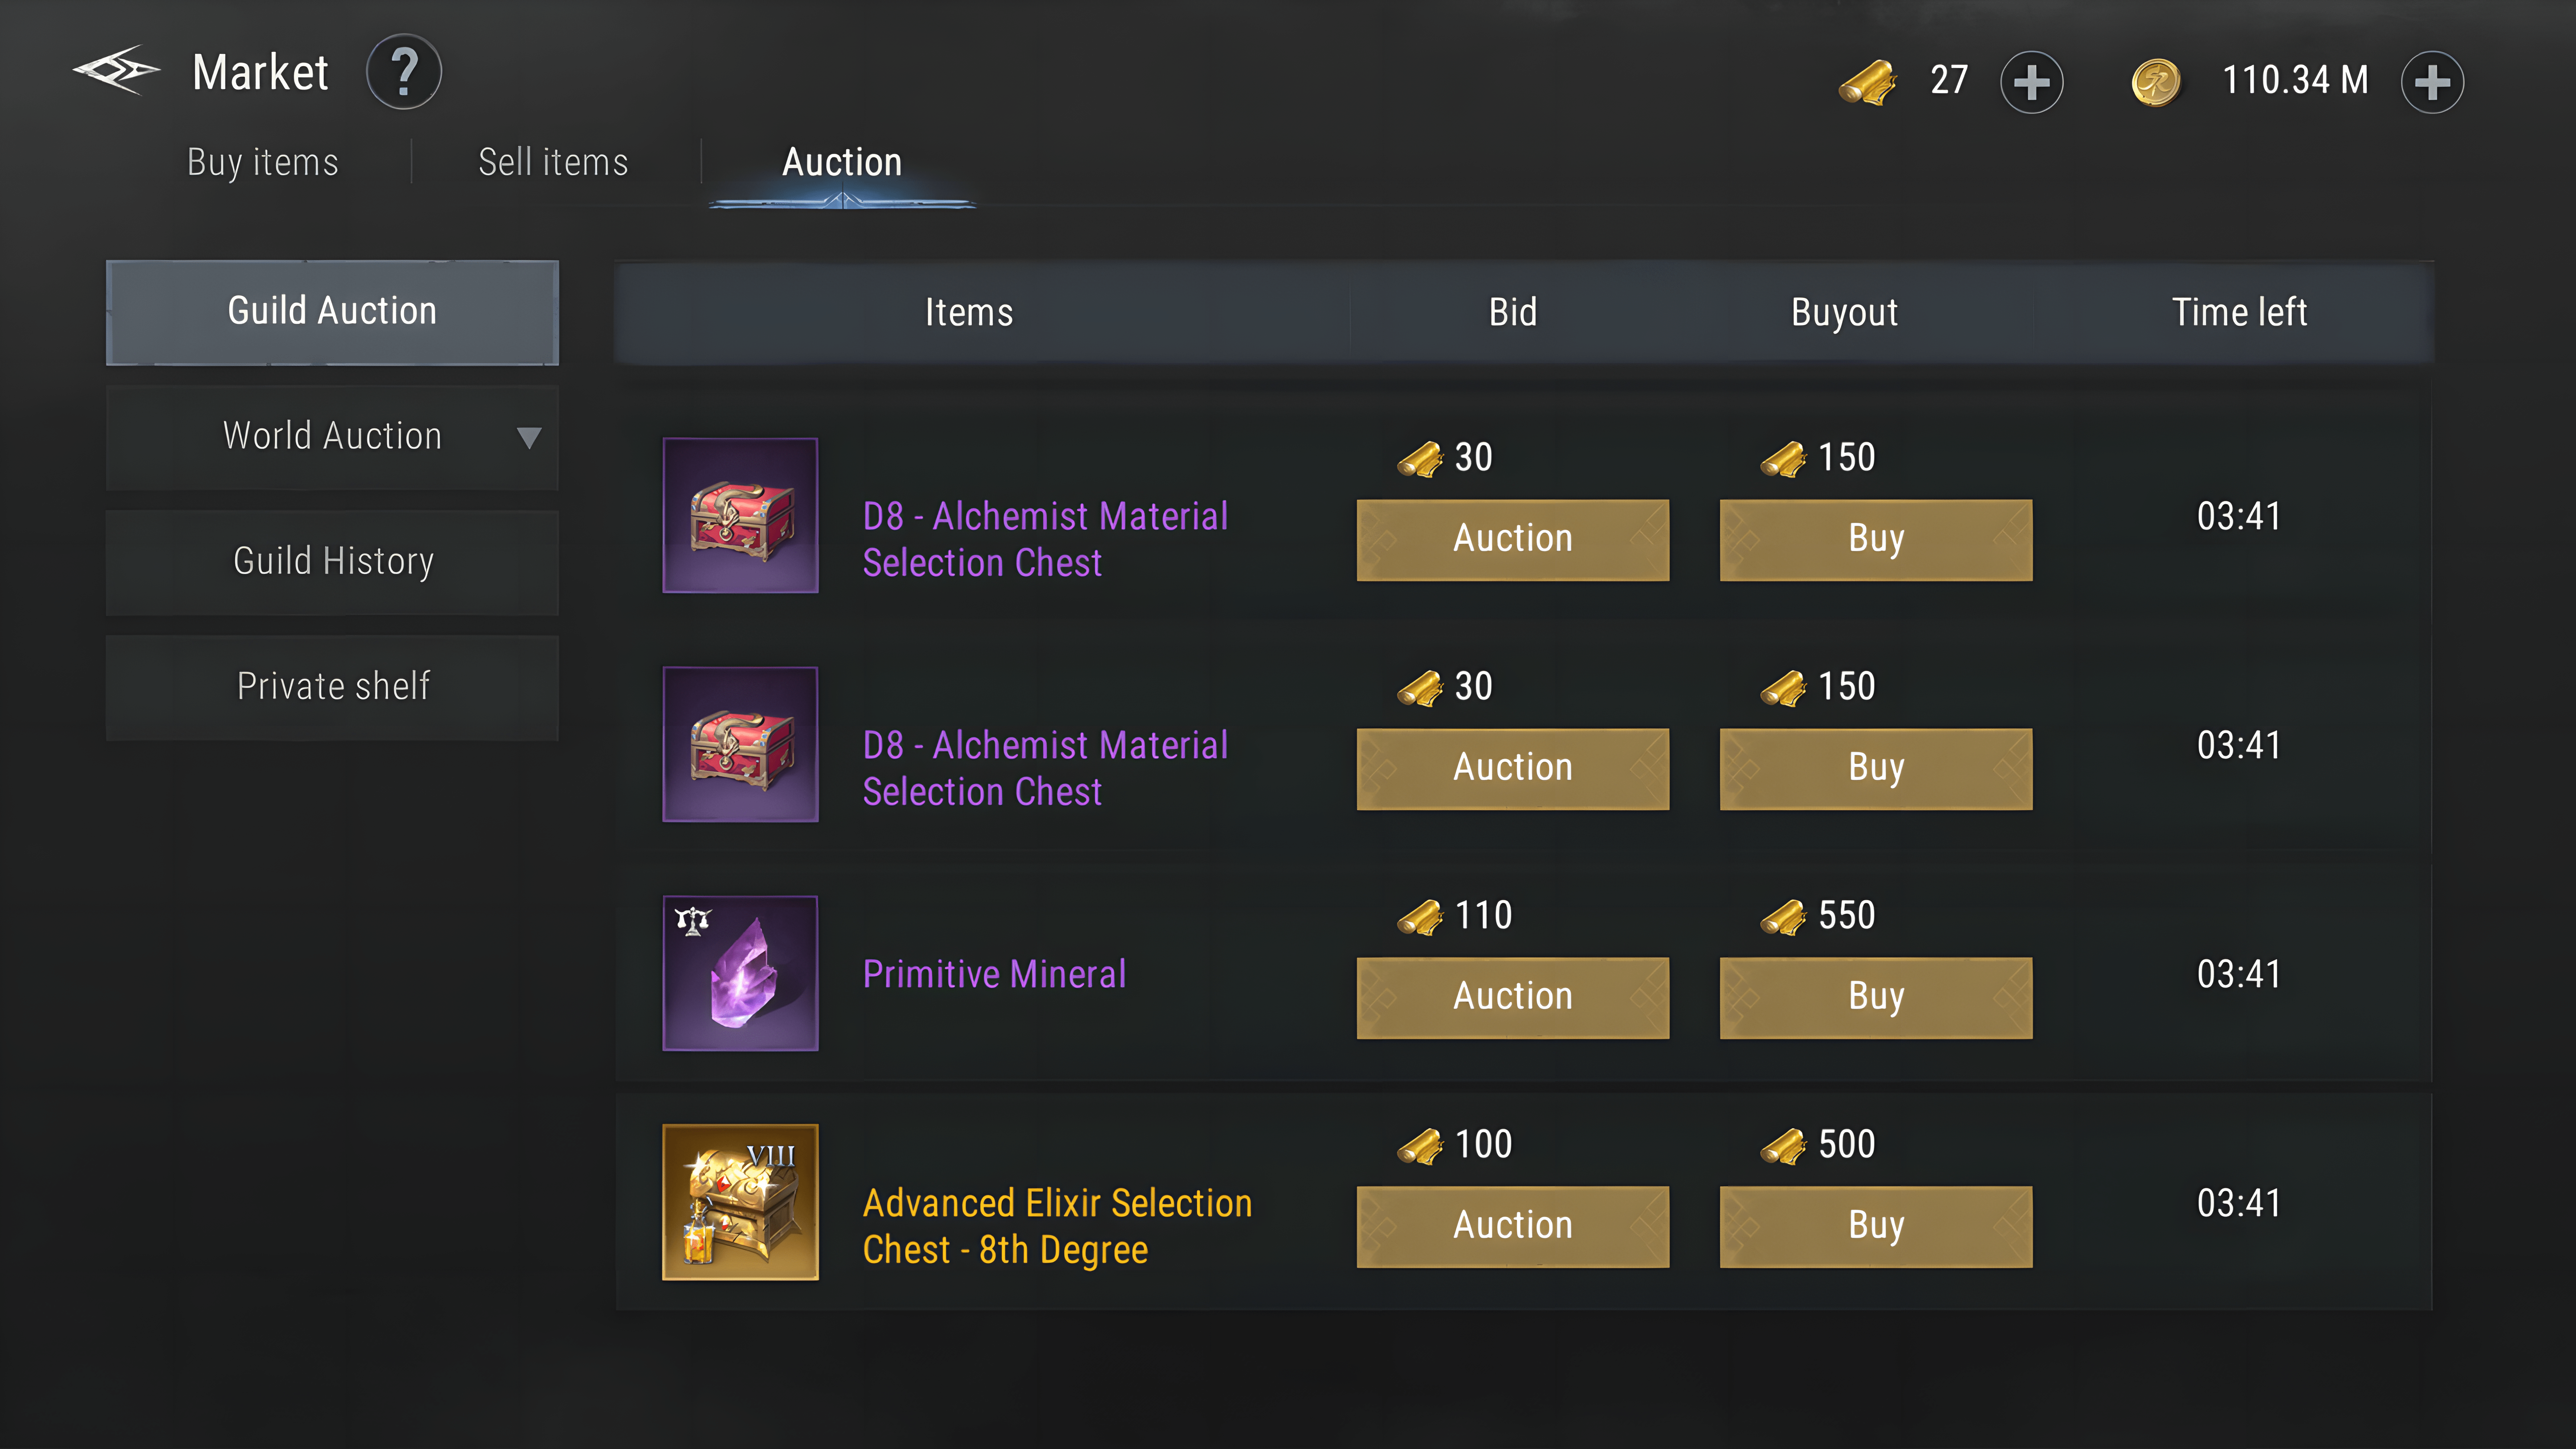Viewport: 2576px width, 1449px height.
Task: Click the gold coin currency icon
Action: pos(2156,81)
